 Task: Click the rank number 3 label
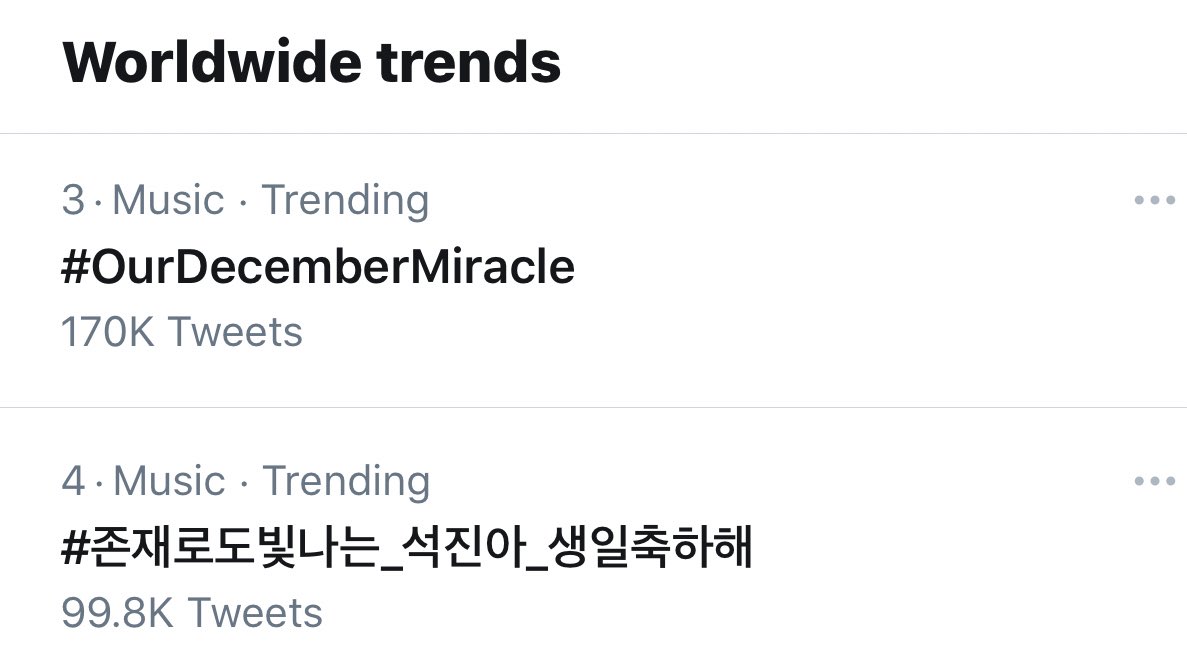click(x=73, y=200)
